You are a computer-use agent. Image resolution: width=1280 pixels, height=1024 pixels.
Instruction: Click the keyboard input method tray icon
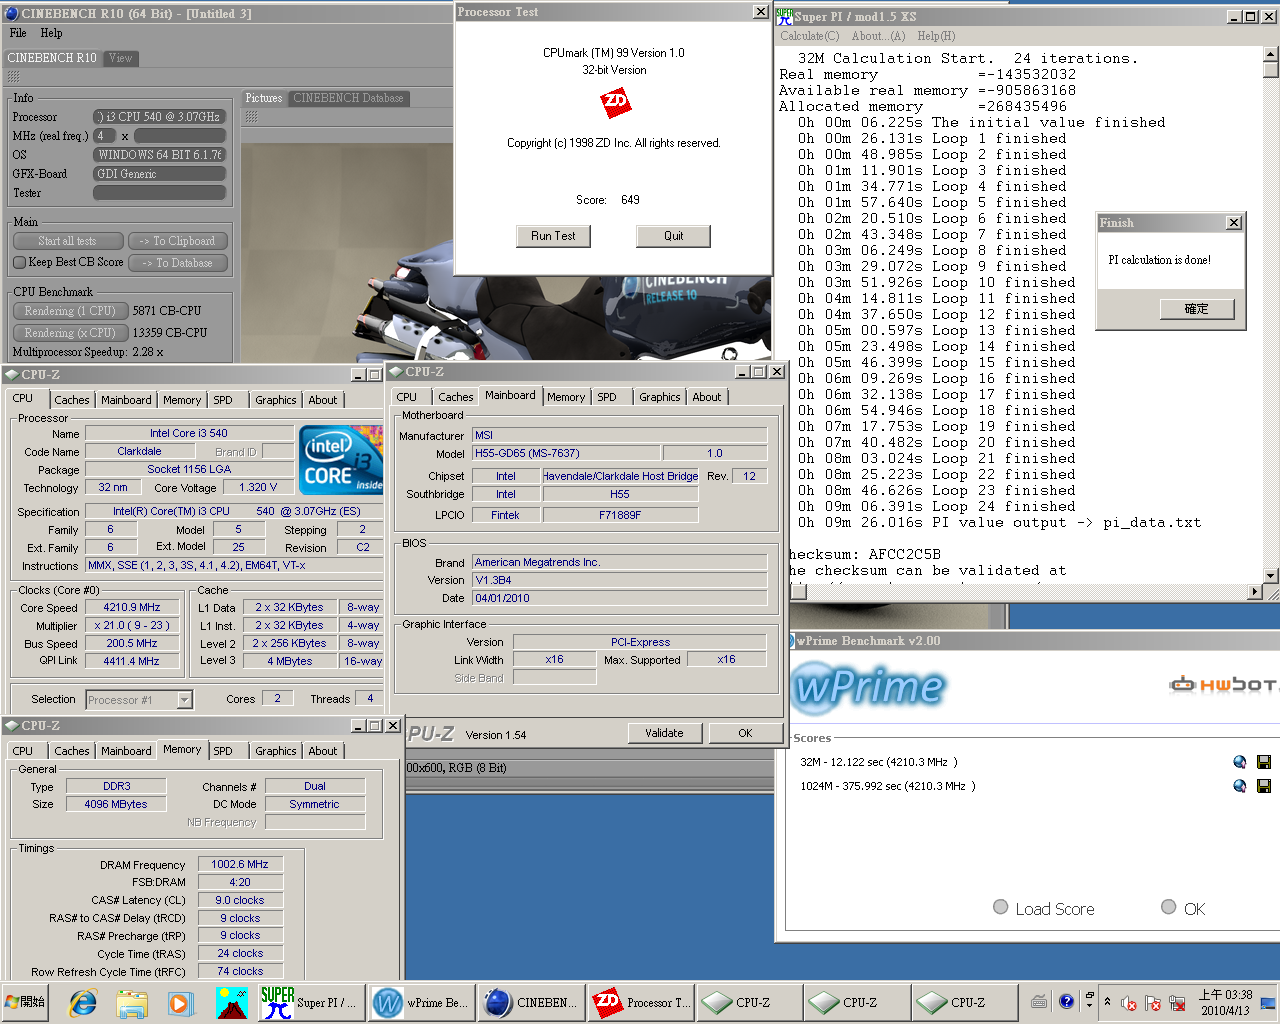1039,1002
